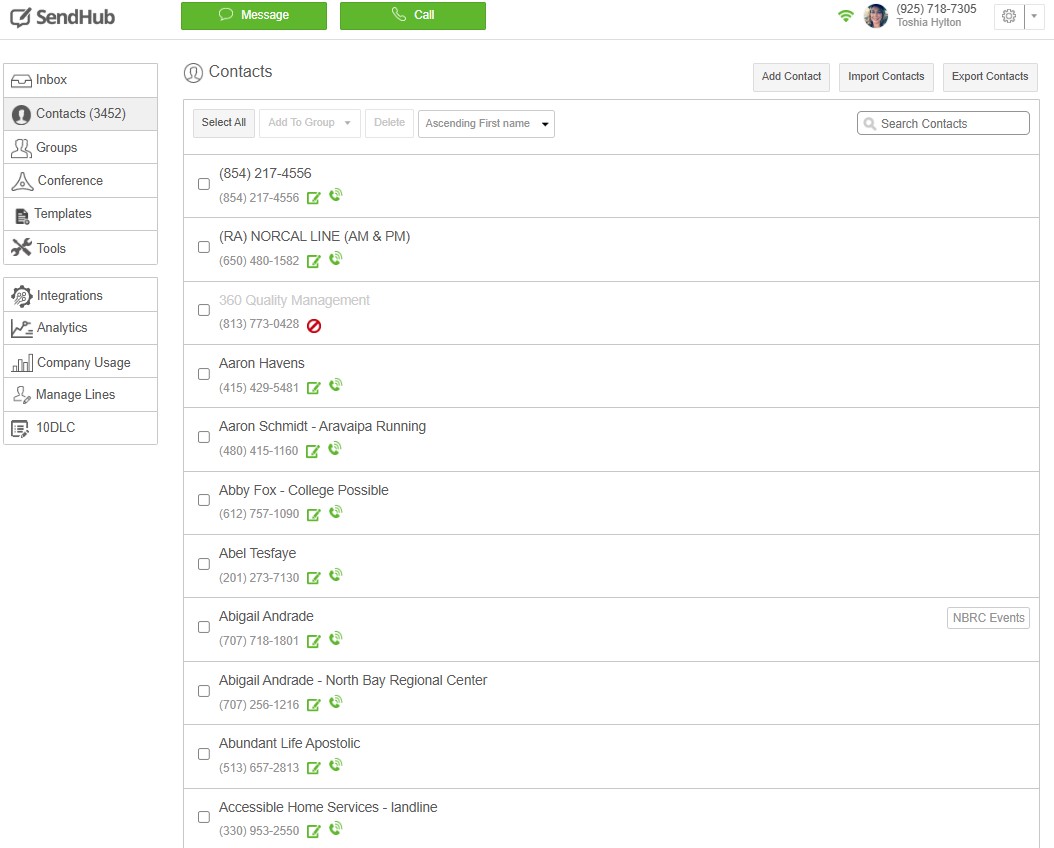This screenshot has width=1054, height=848.
Task: Click blocked icon beside 360 Quality Management
Action: point(314,326)
